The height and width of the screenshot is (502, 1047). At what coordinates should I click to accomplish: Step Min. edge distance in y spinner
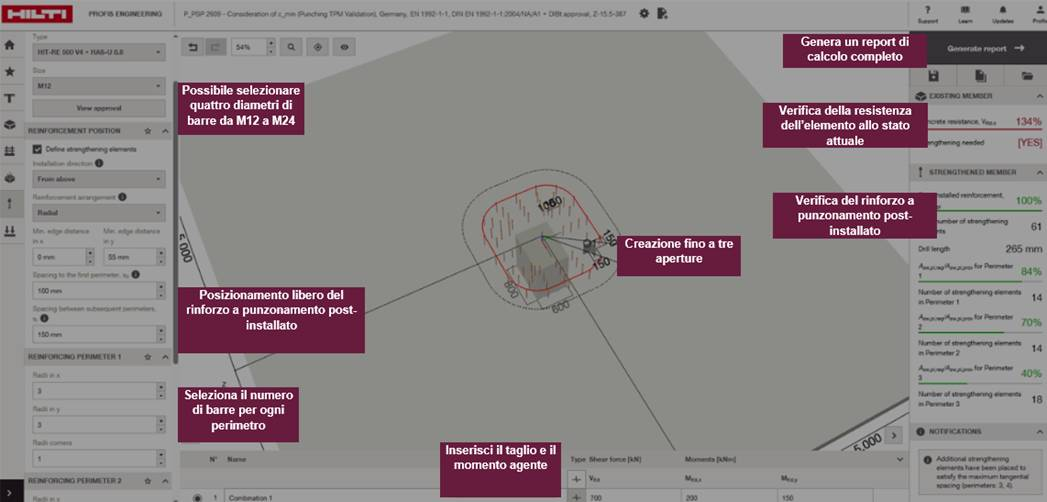(x=161, y=257)
